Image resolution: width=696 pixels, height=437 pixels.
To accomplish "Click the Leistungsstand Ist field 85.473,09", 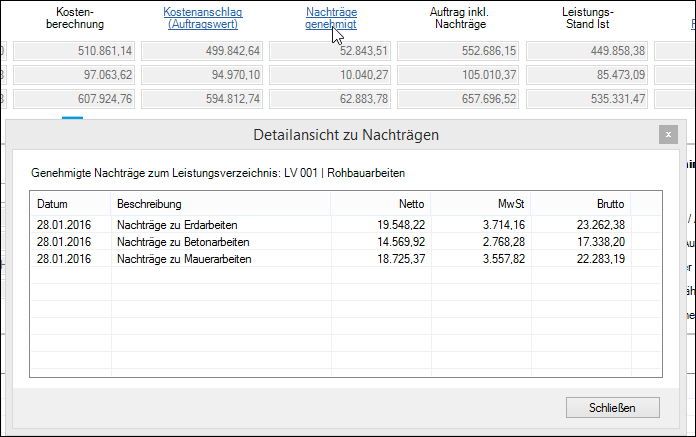I will pyautogui.click(x=587, y=75).
